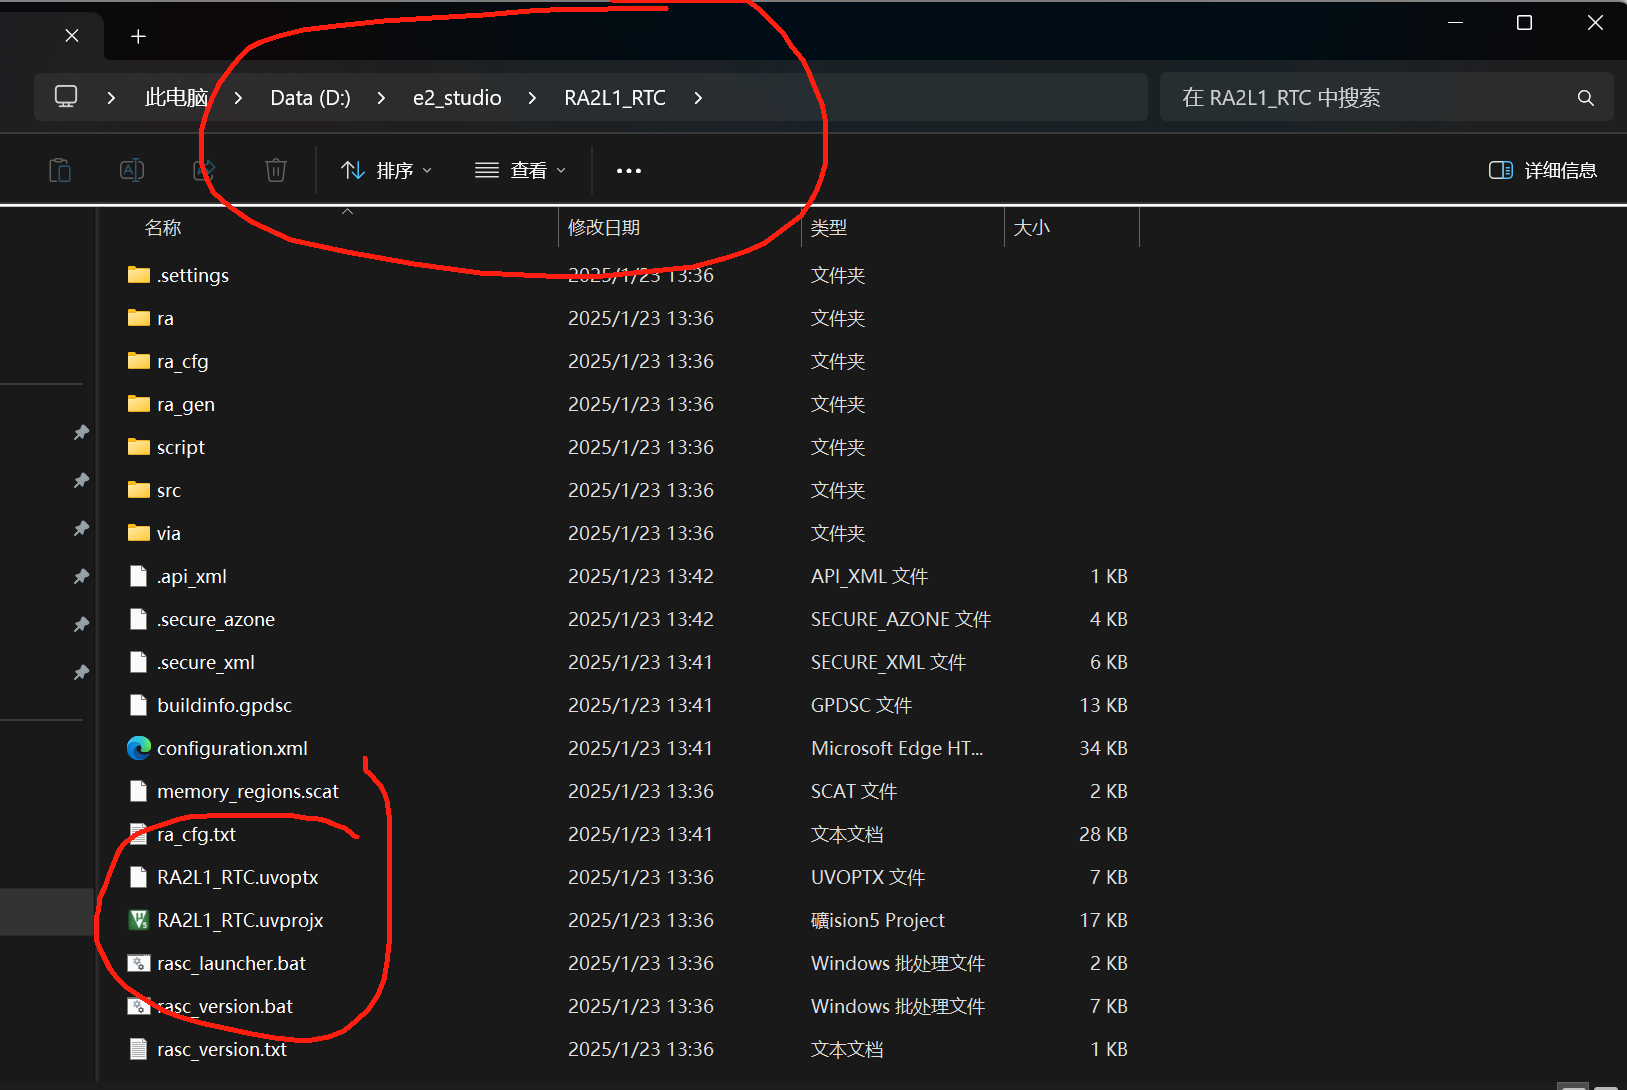Select the configuration.xml Edge file

tap(232, 748)
